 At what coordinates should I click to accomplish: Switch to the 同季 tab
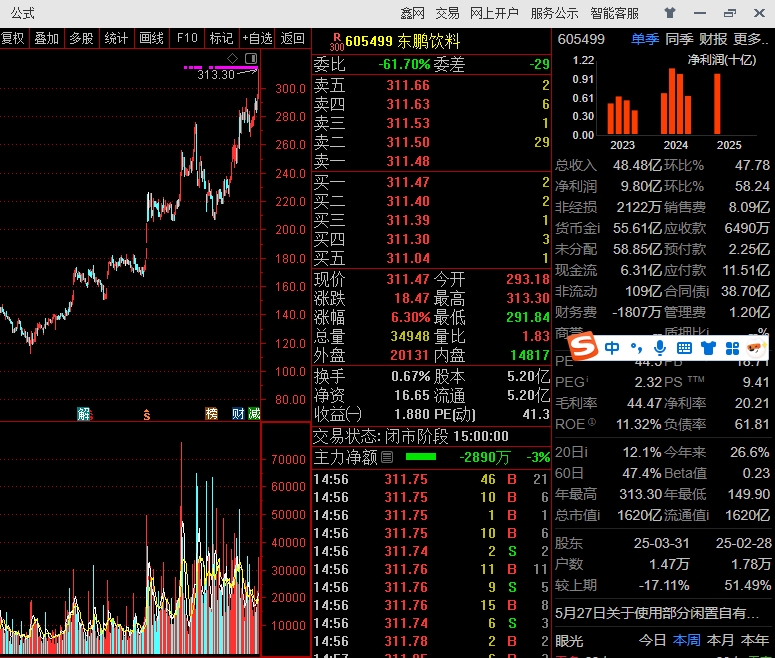[x=679, y=39]
